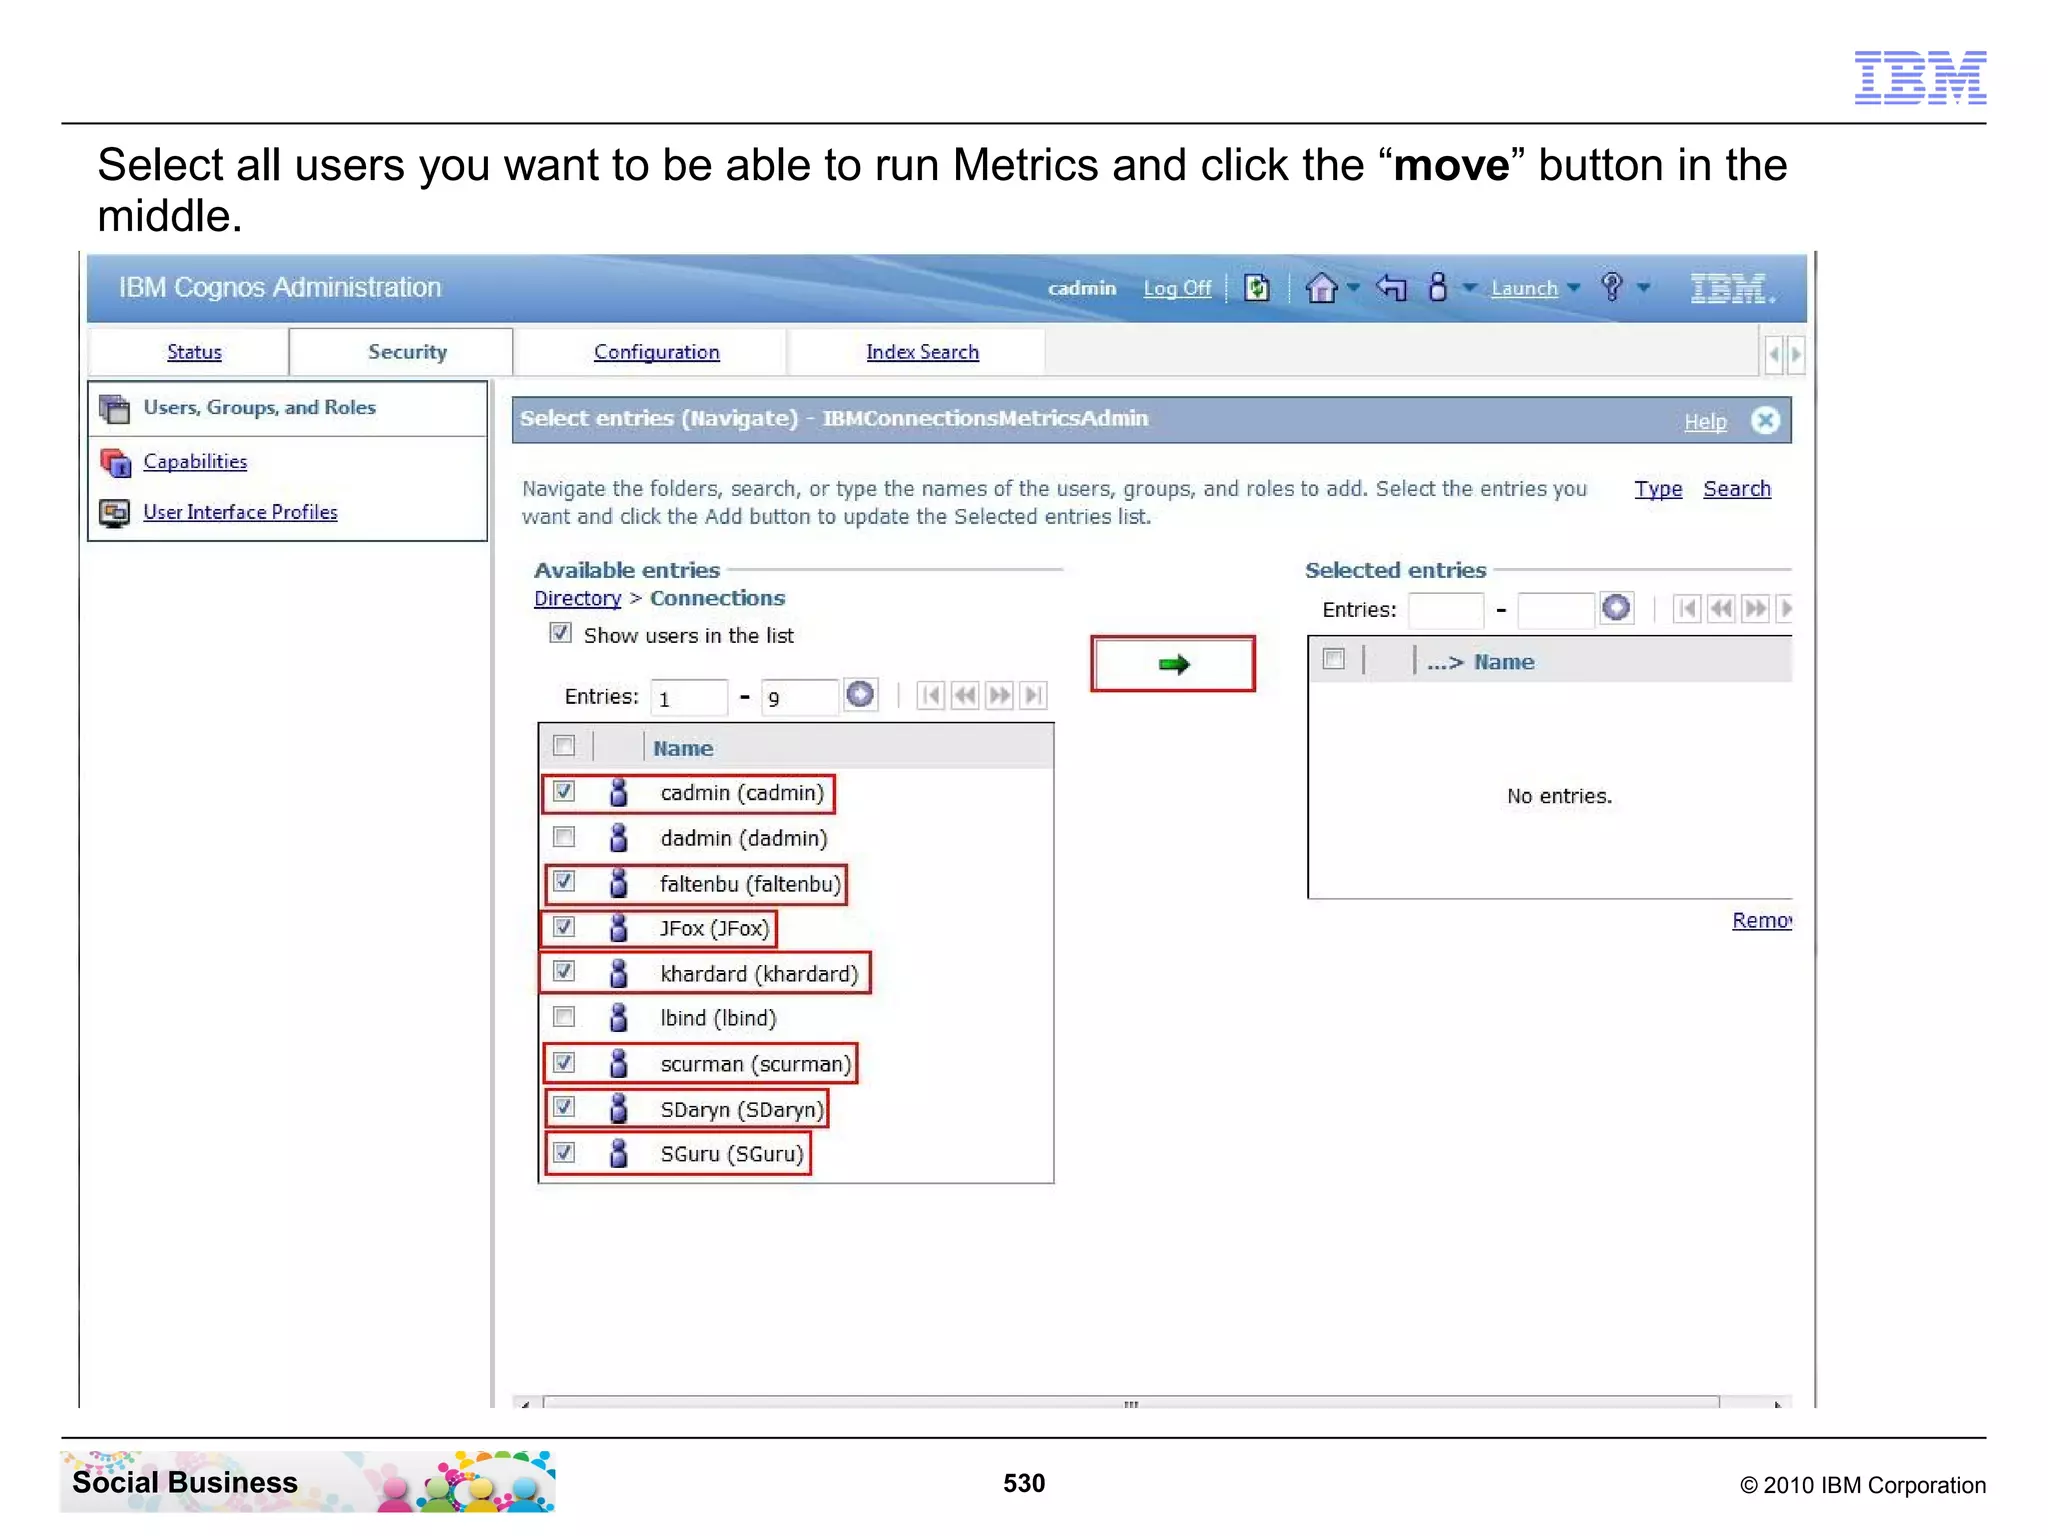Switch to the Index Search tab
Image resolution: width=2048 pixels, height=1536 pixels.
(x=922, y=352)
